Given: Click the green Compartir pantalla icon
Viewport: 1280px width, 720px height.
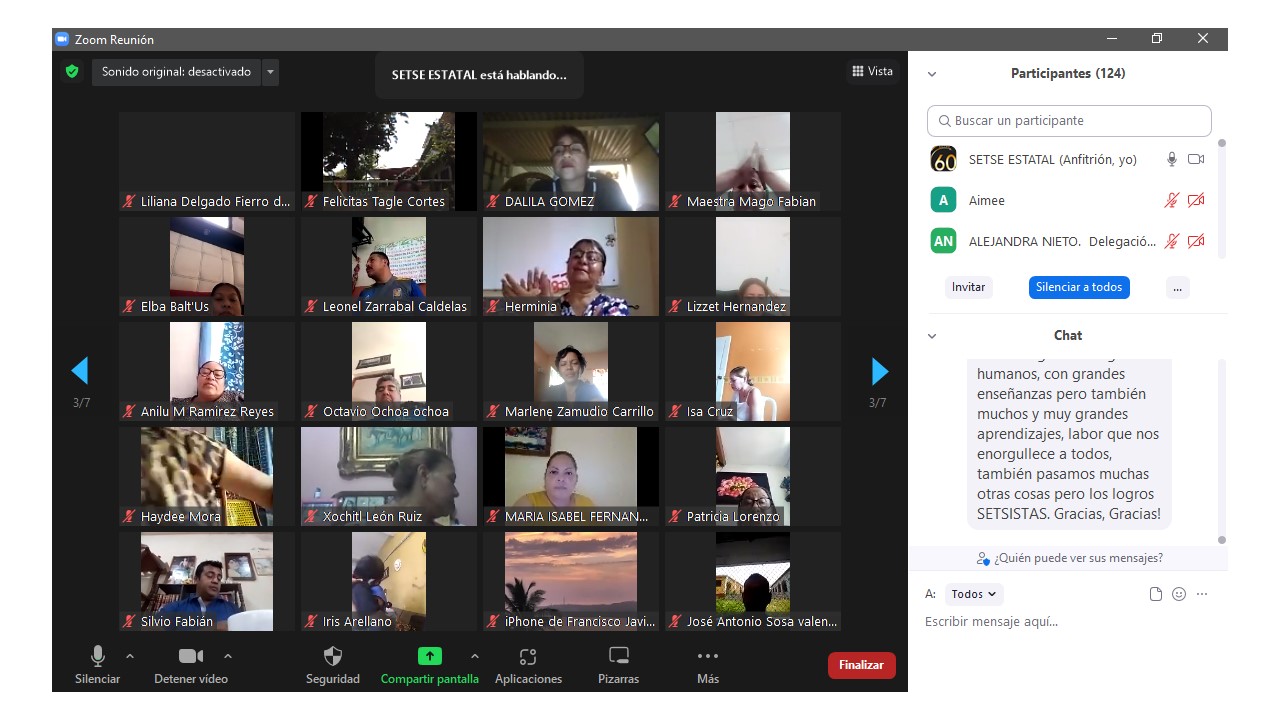Looking at the screenshot, I should point(429,657).
